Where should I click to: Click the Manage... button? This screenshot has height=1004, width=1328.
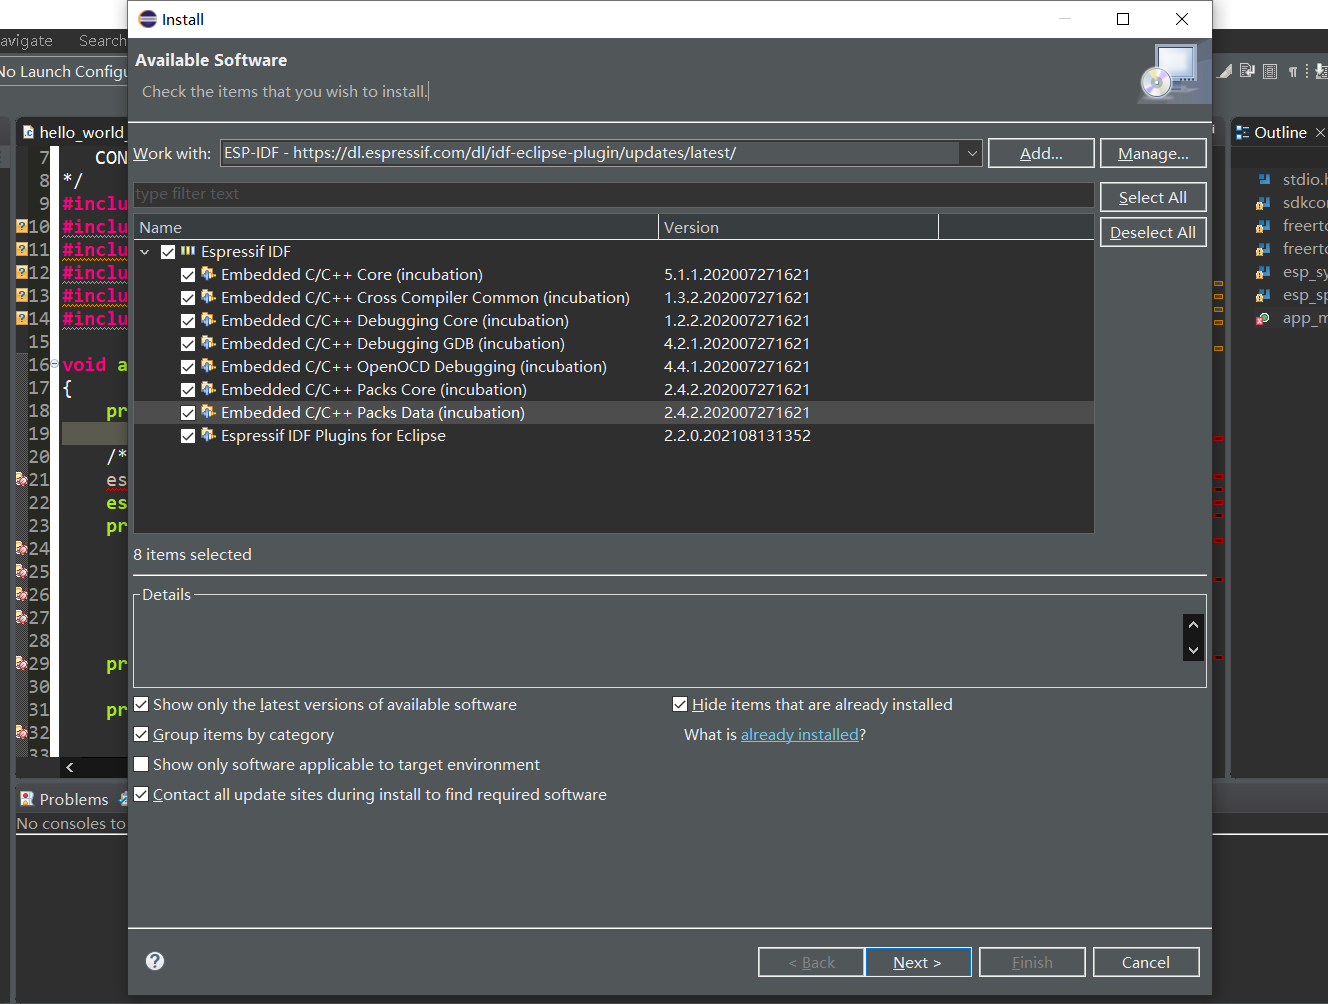[1153, 153]
